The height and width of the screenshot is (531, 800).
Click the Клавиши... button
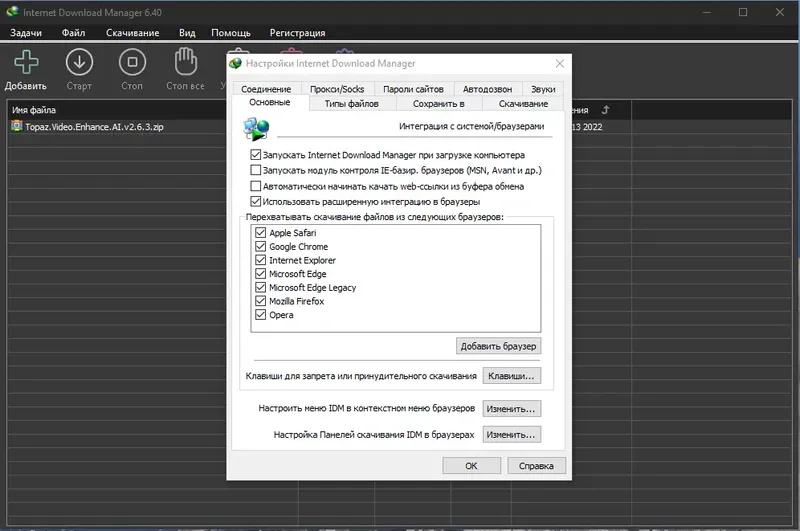(511, 376)
